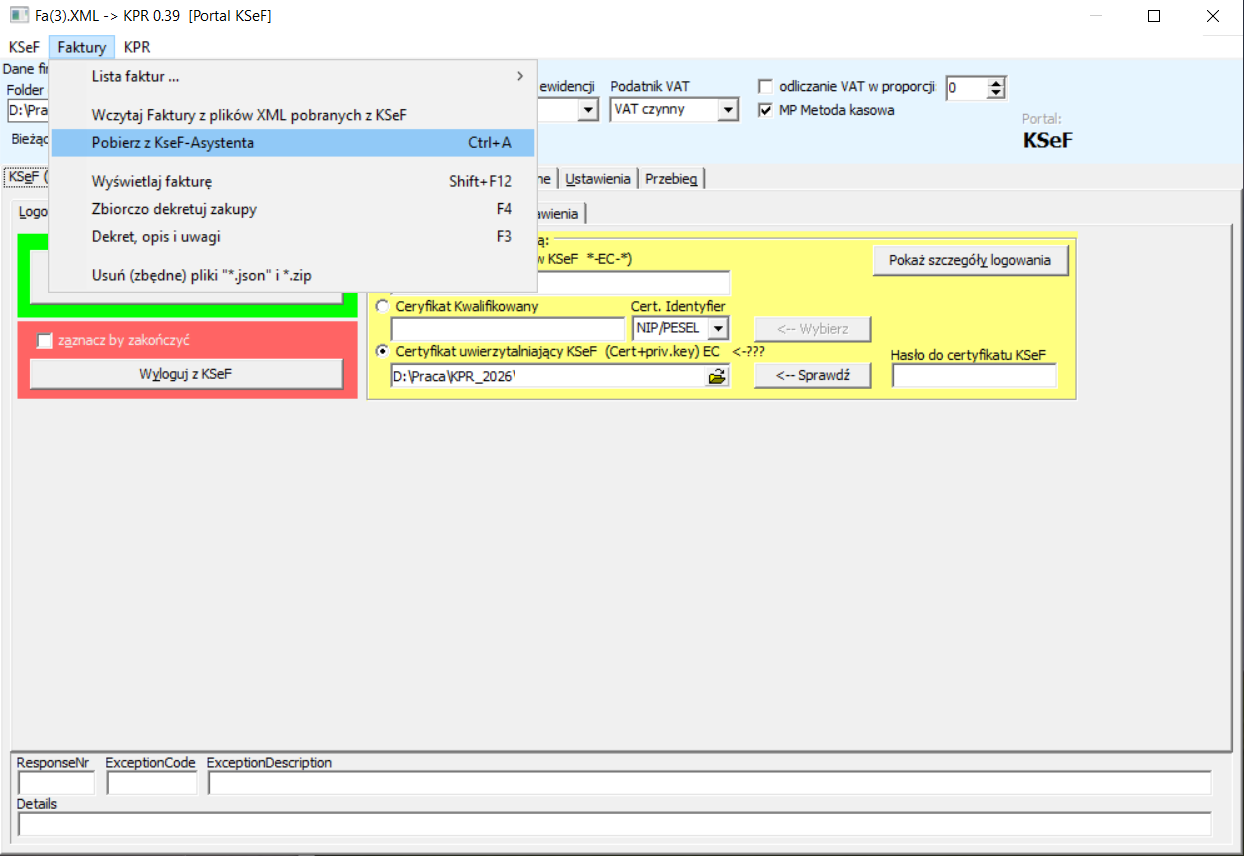The image size is (1244, 856).
Task: Click the <-- Sprawdź button
Action: coord(812,376)
